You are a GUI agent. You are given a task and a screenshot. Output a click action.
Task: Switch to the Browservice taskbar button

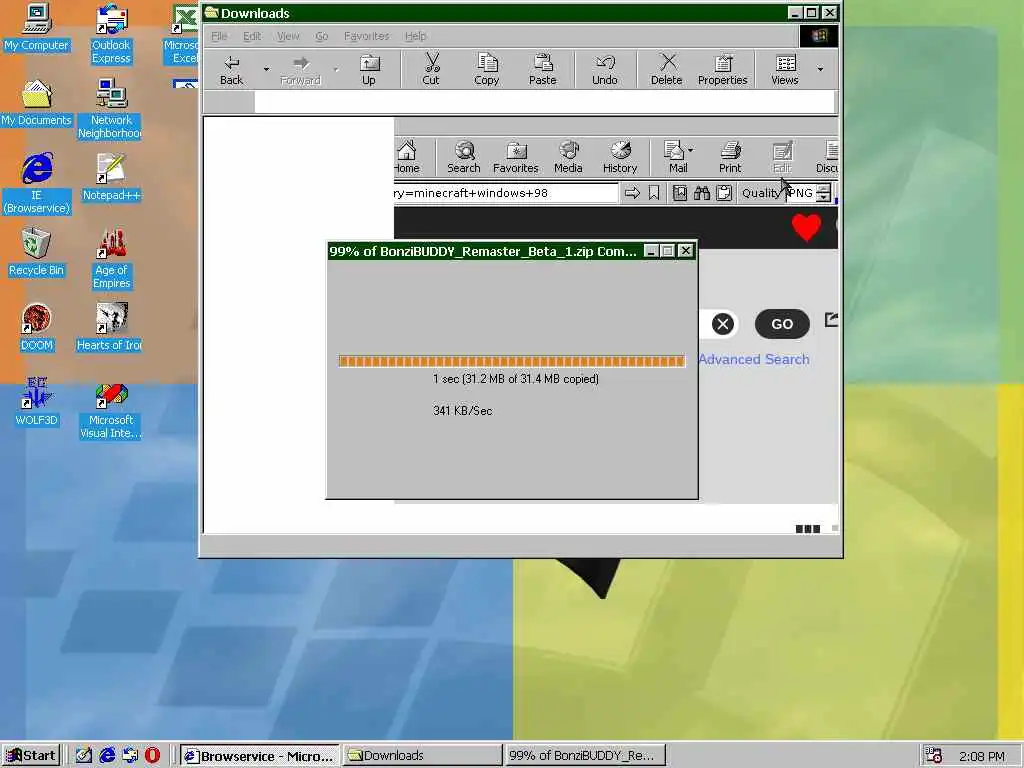[259, 756]
